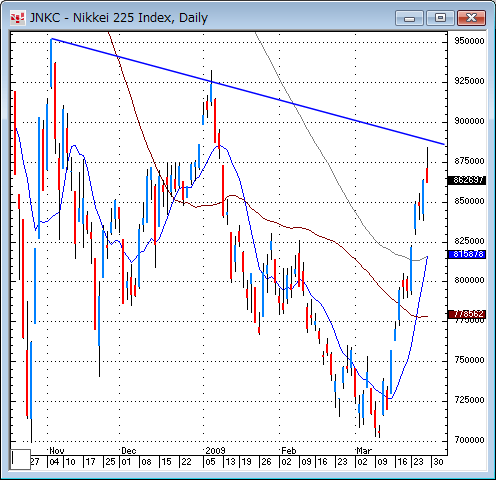Click the date label 30 on time axis
The image size is (496, 480).
click(438, 462)
